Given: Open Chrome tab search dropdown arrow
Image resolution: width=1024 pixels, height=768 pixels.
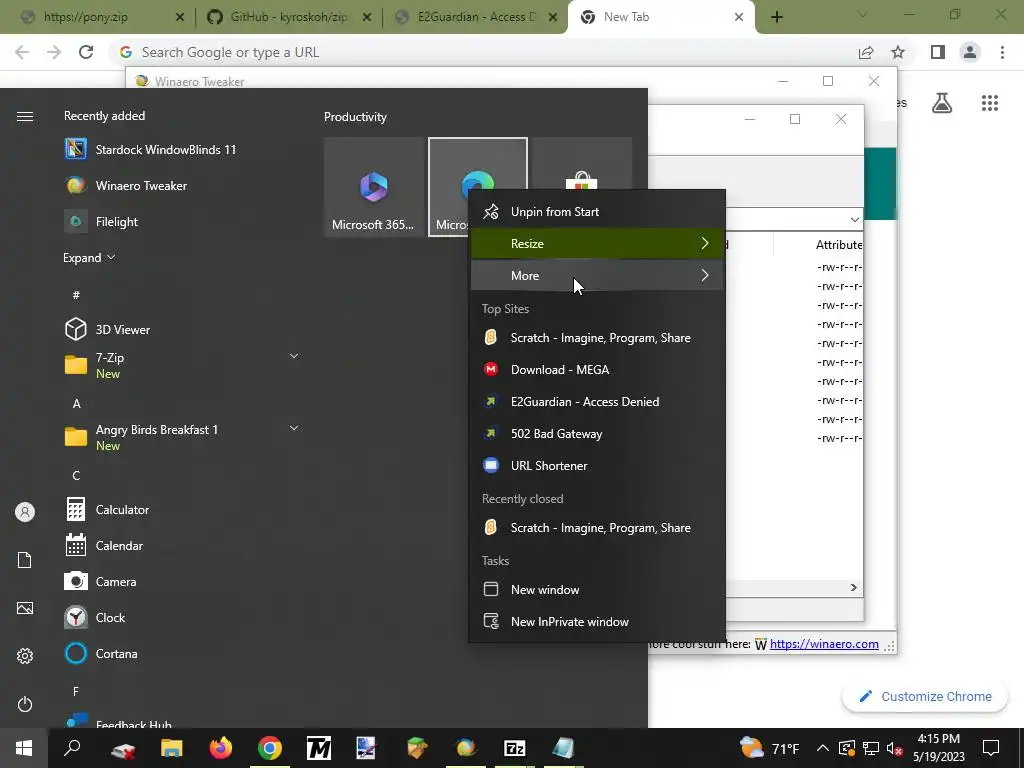Looking at the screenshot, I should [x=862, y=14].
